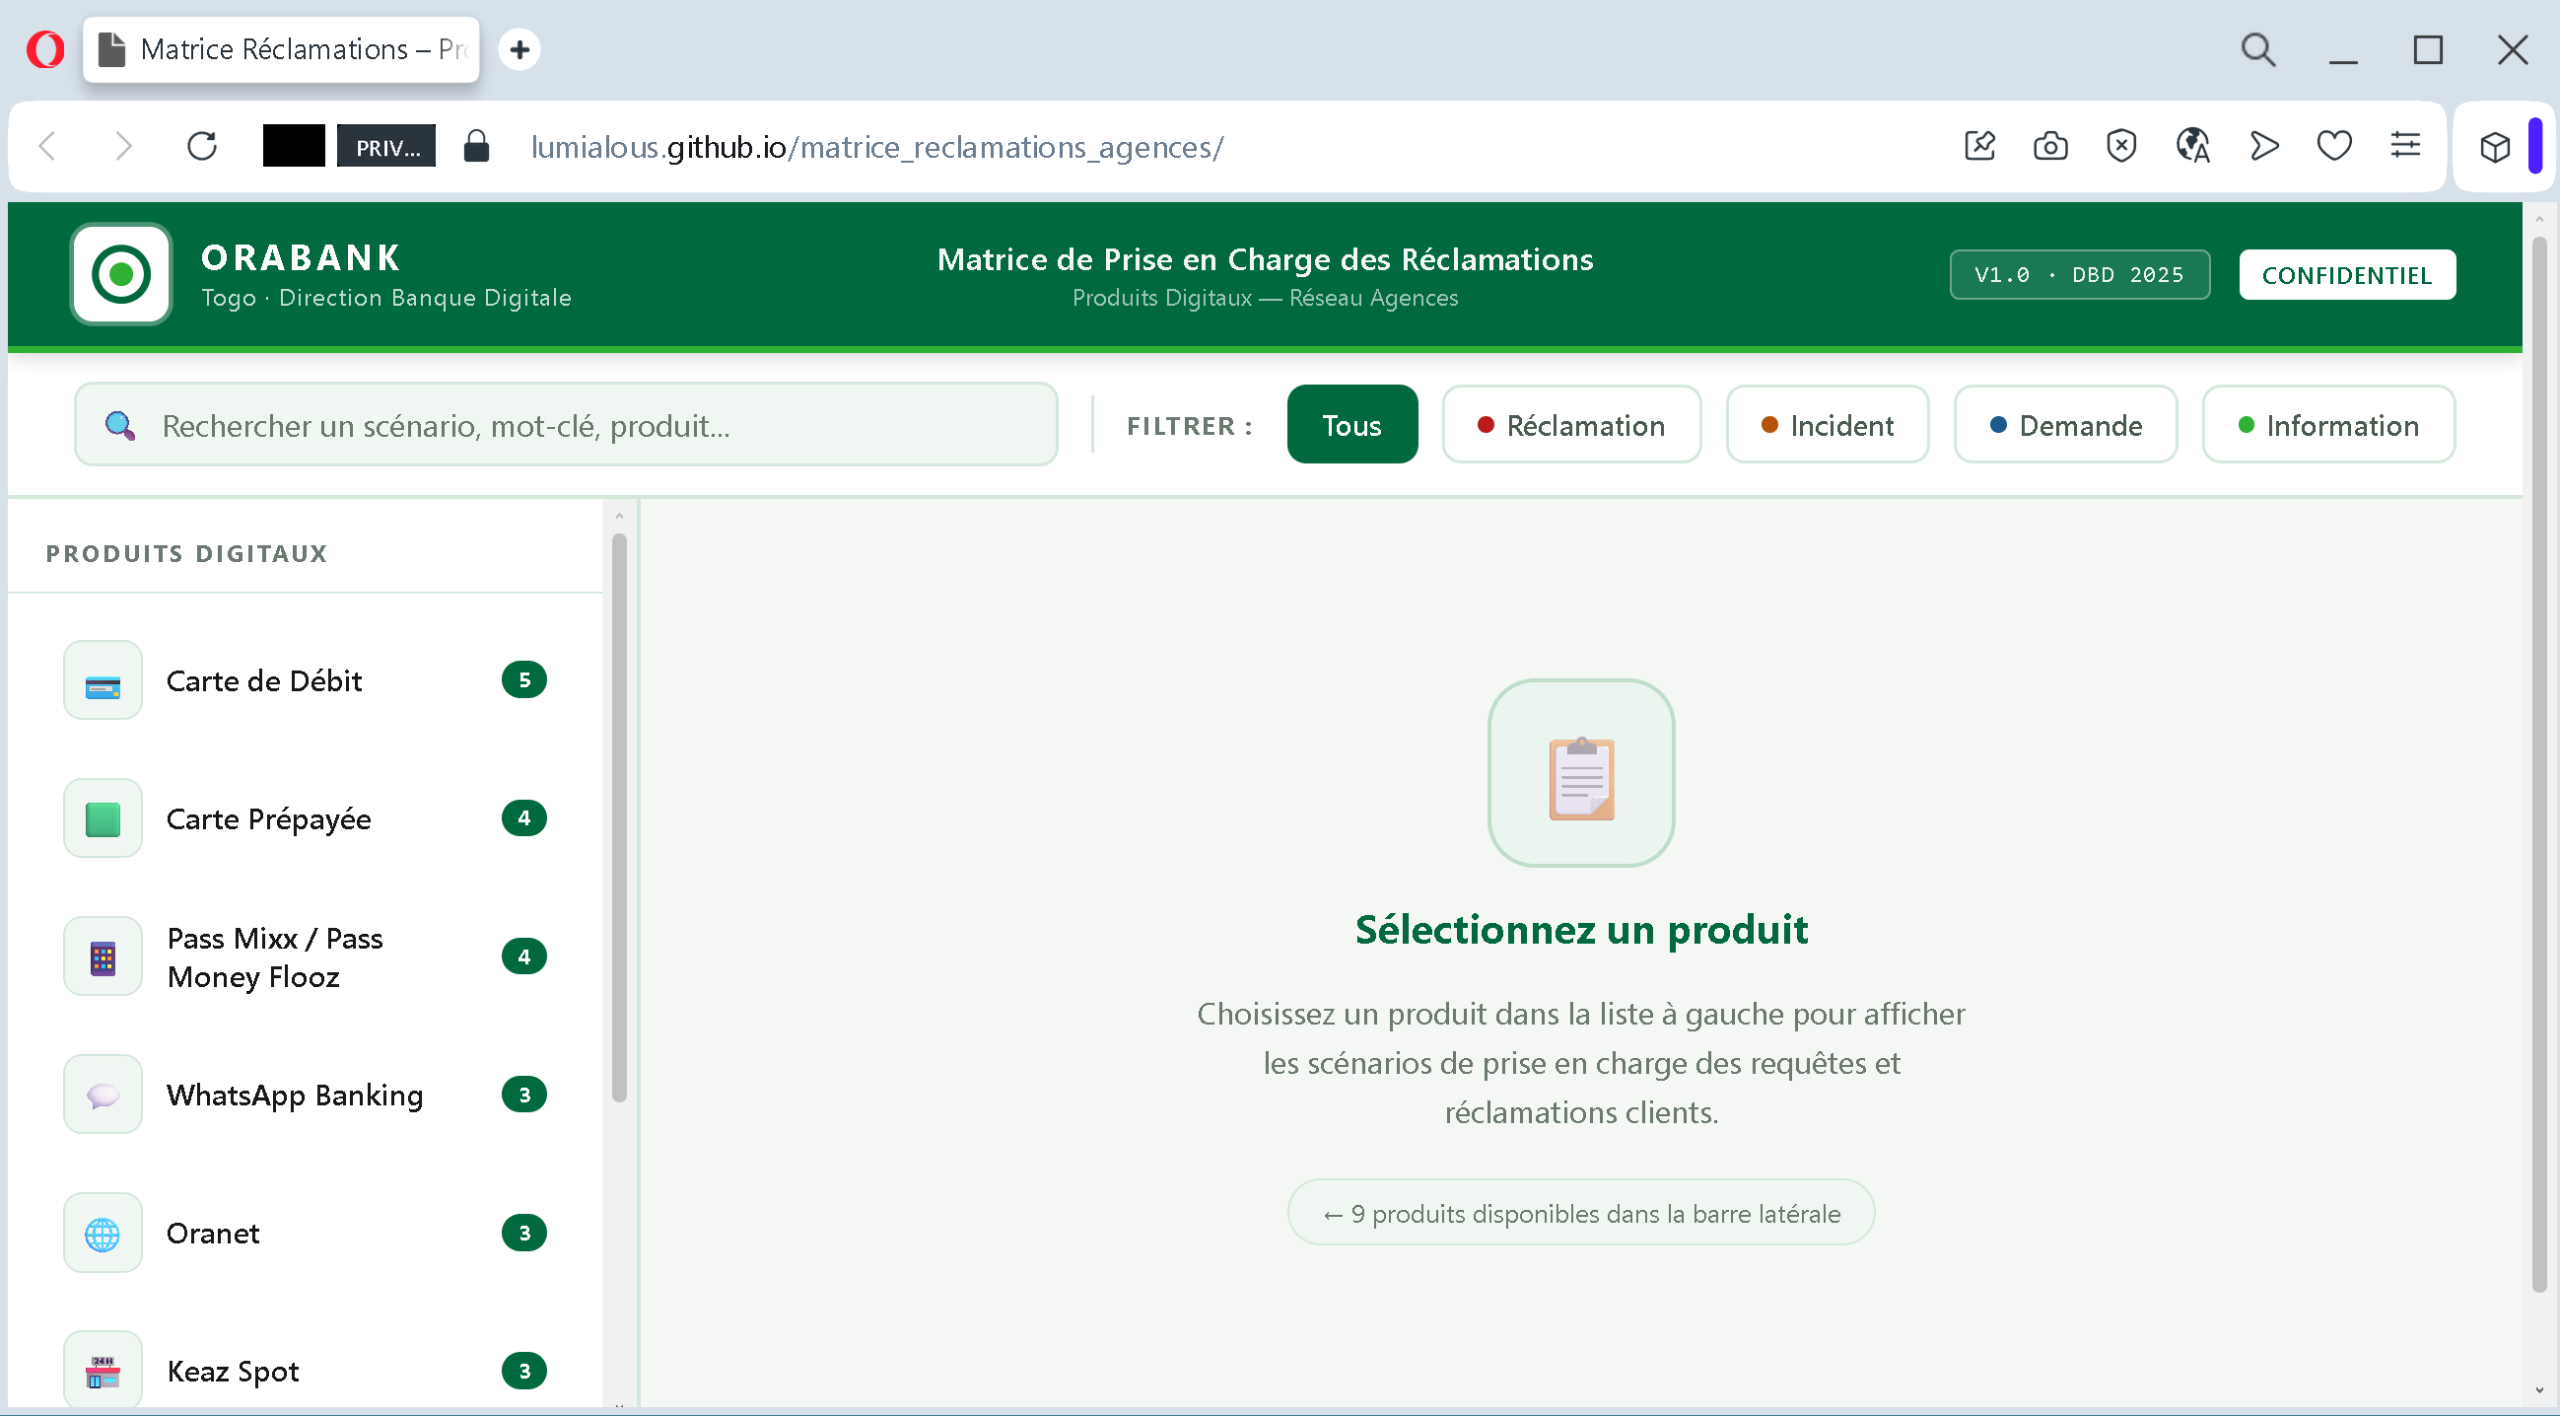Click the Orabank logo icon
2560x1416 pixels.
coord(121,275)
